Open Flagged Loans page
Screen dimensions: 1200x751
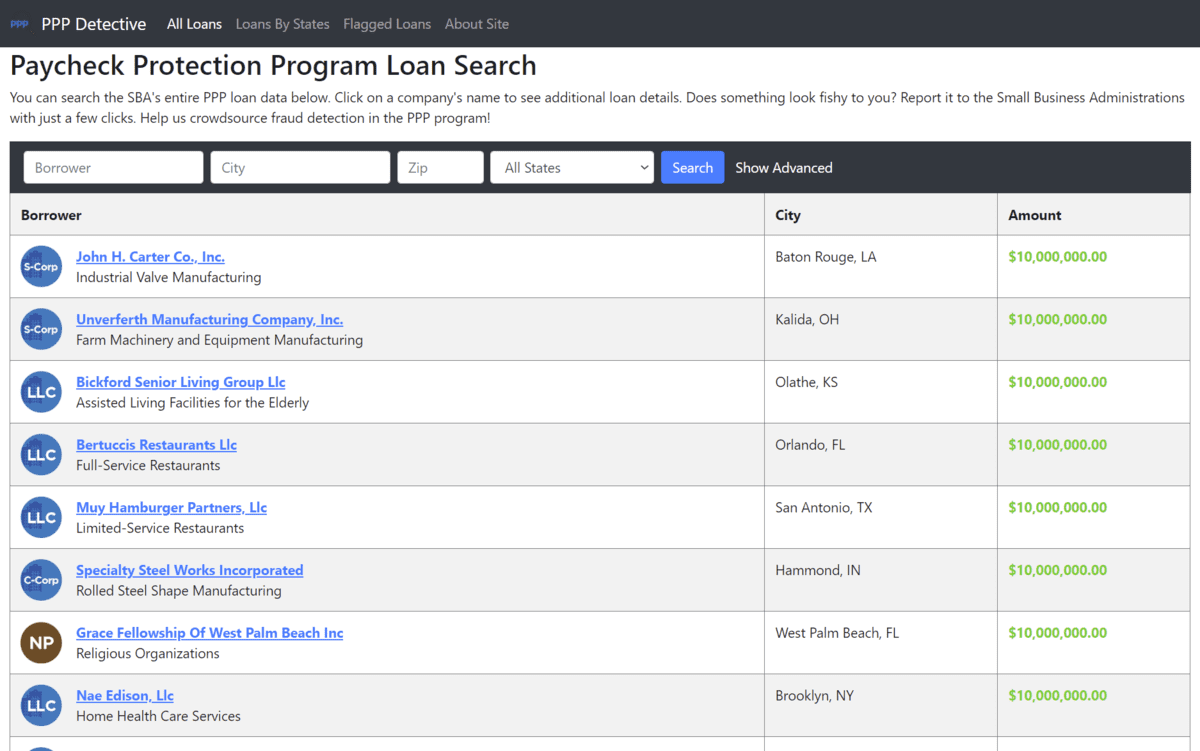387,24
